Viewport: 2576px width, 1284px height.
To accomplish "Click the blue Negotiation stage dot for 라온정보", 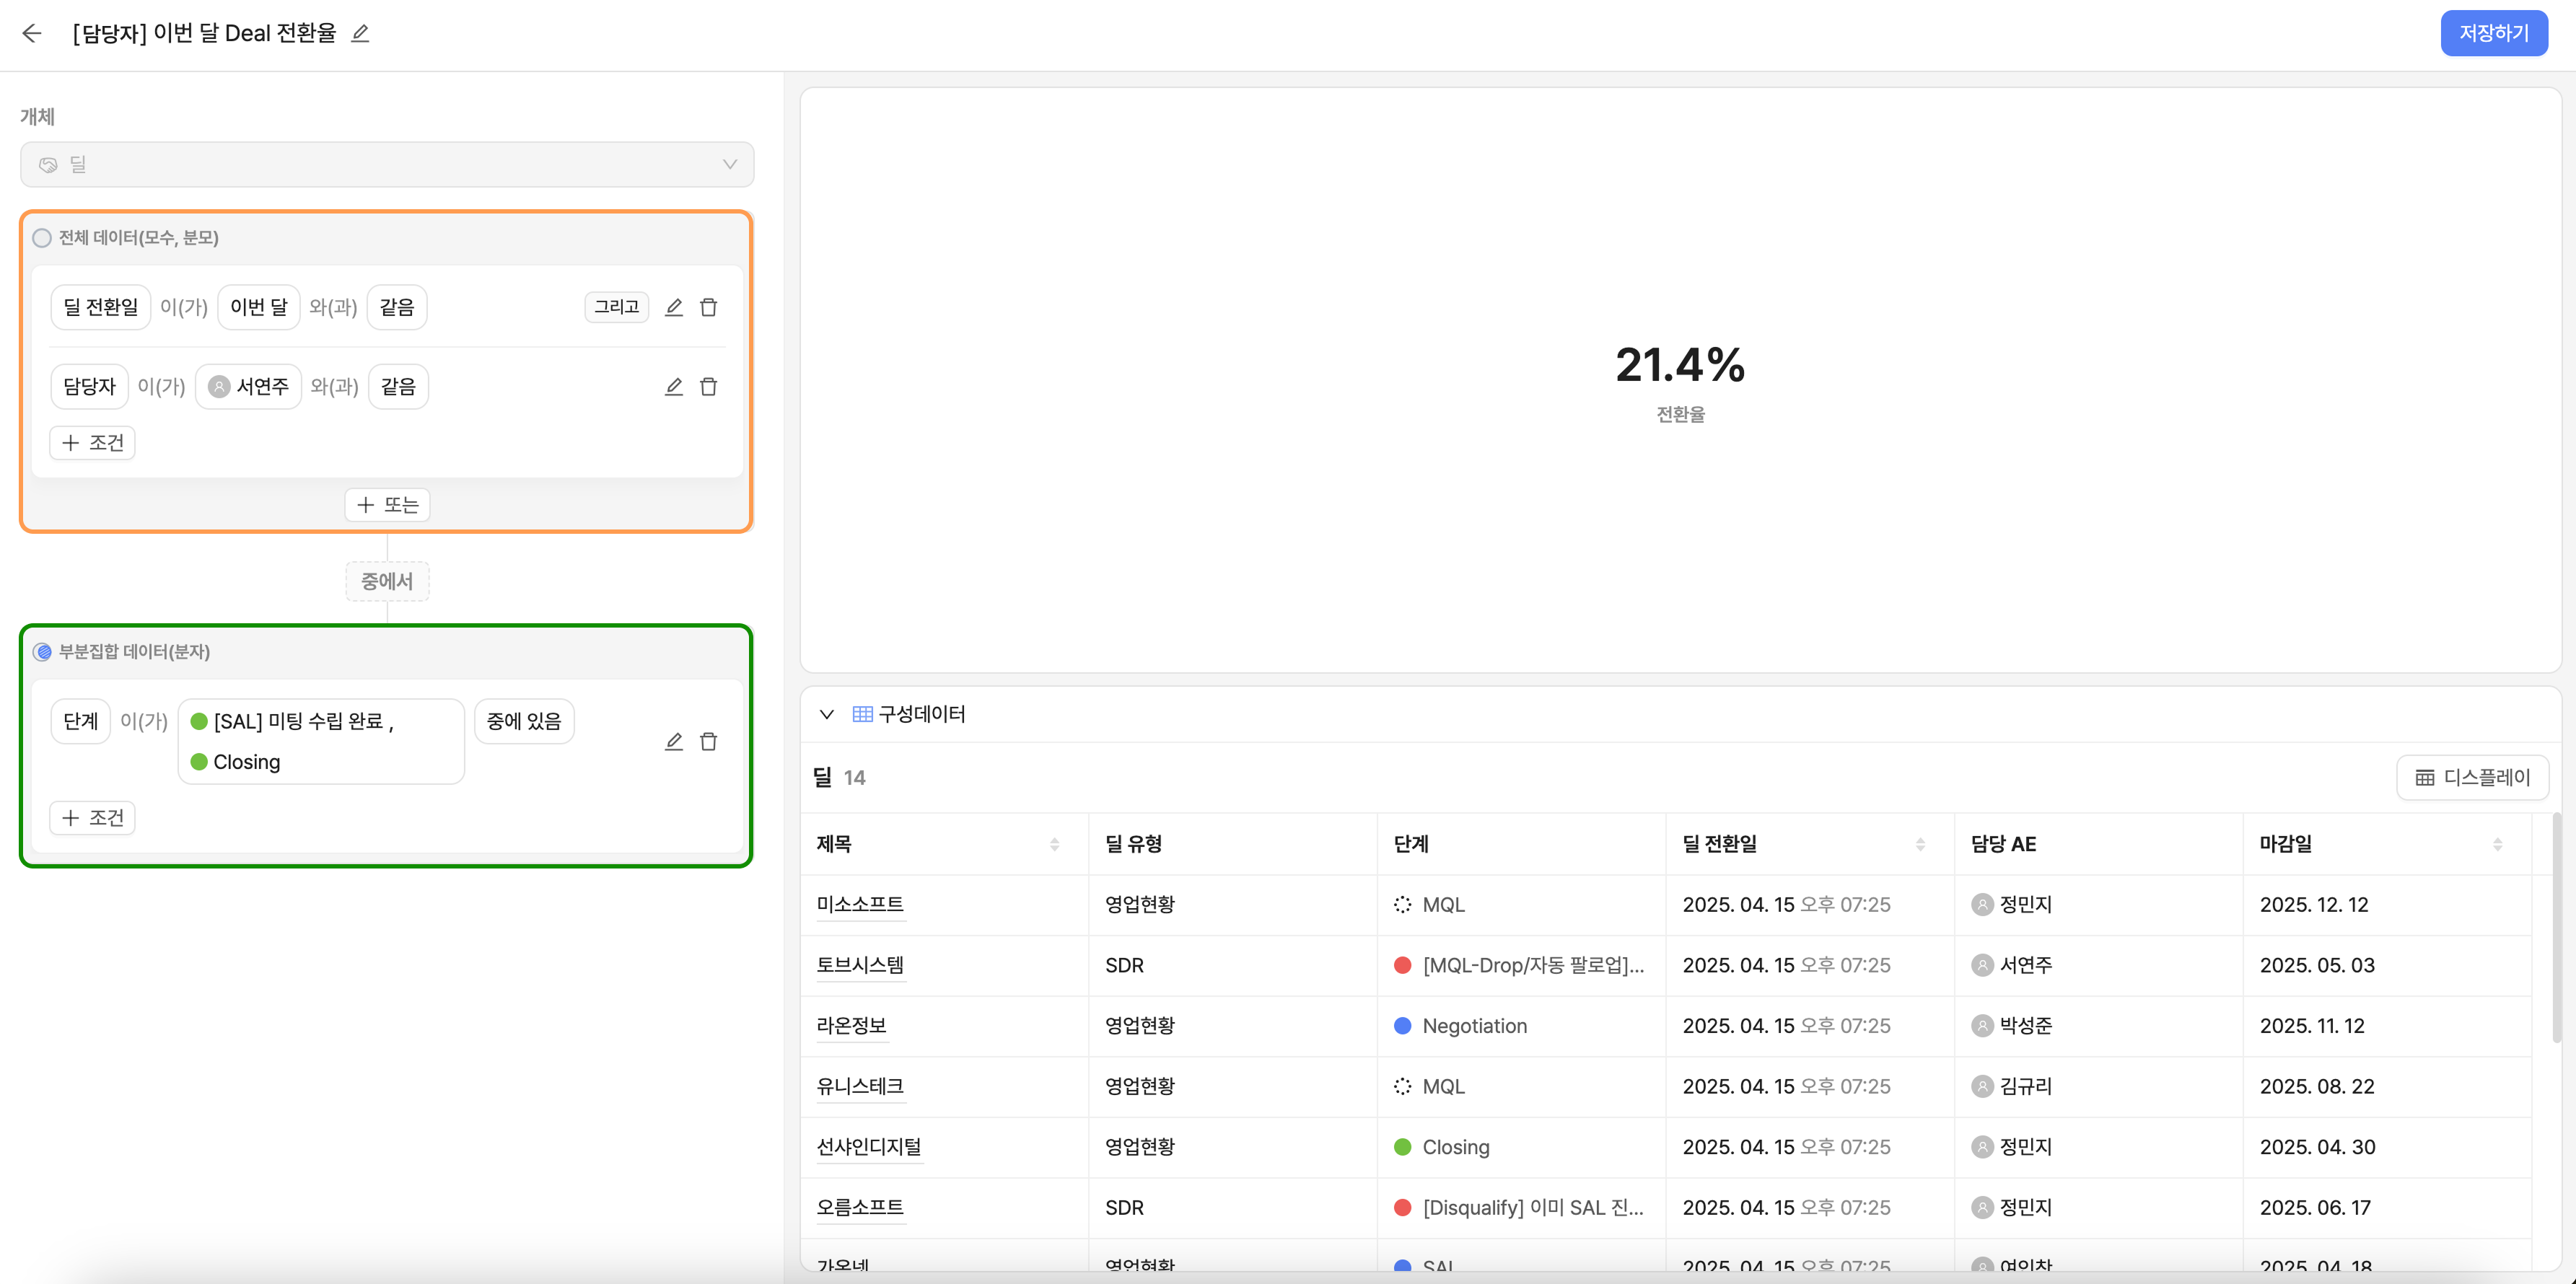I will (1402, 1026).
